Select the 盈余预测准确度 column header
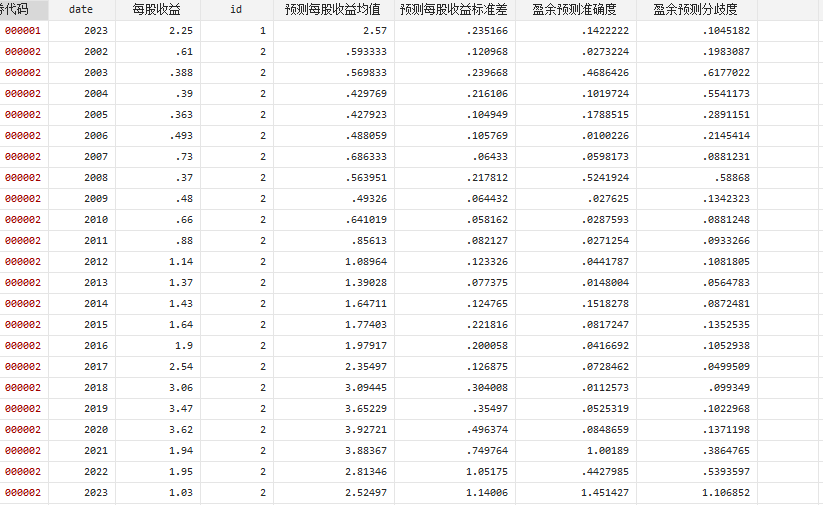 (x=575, y=9)
